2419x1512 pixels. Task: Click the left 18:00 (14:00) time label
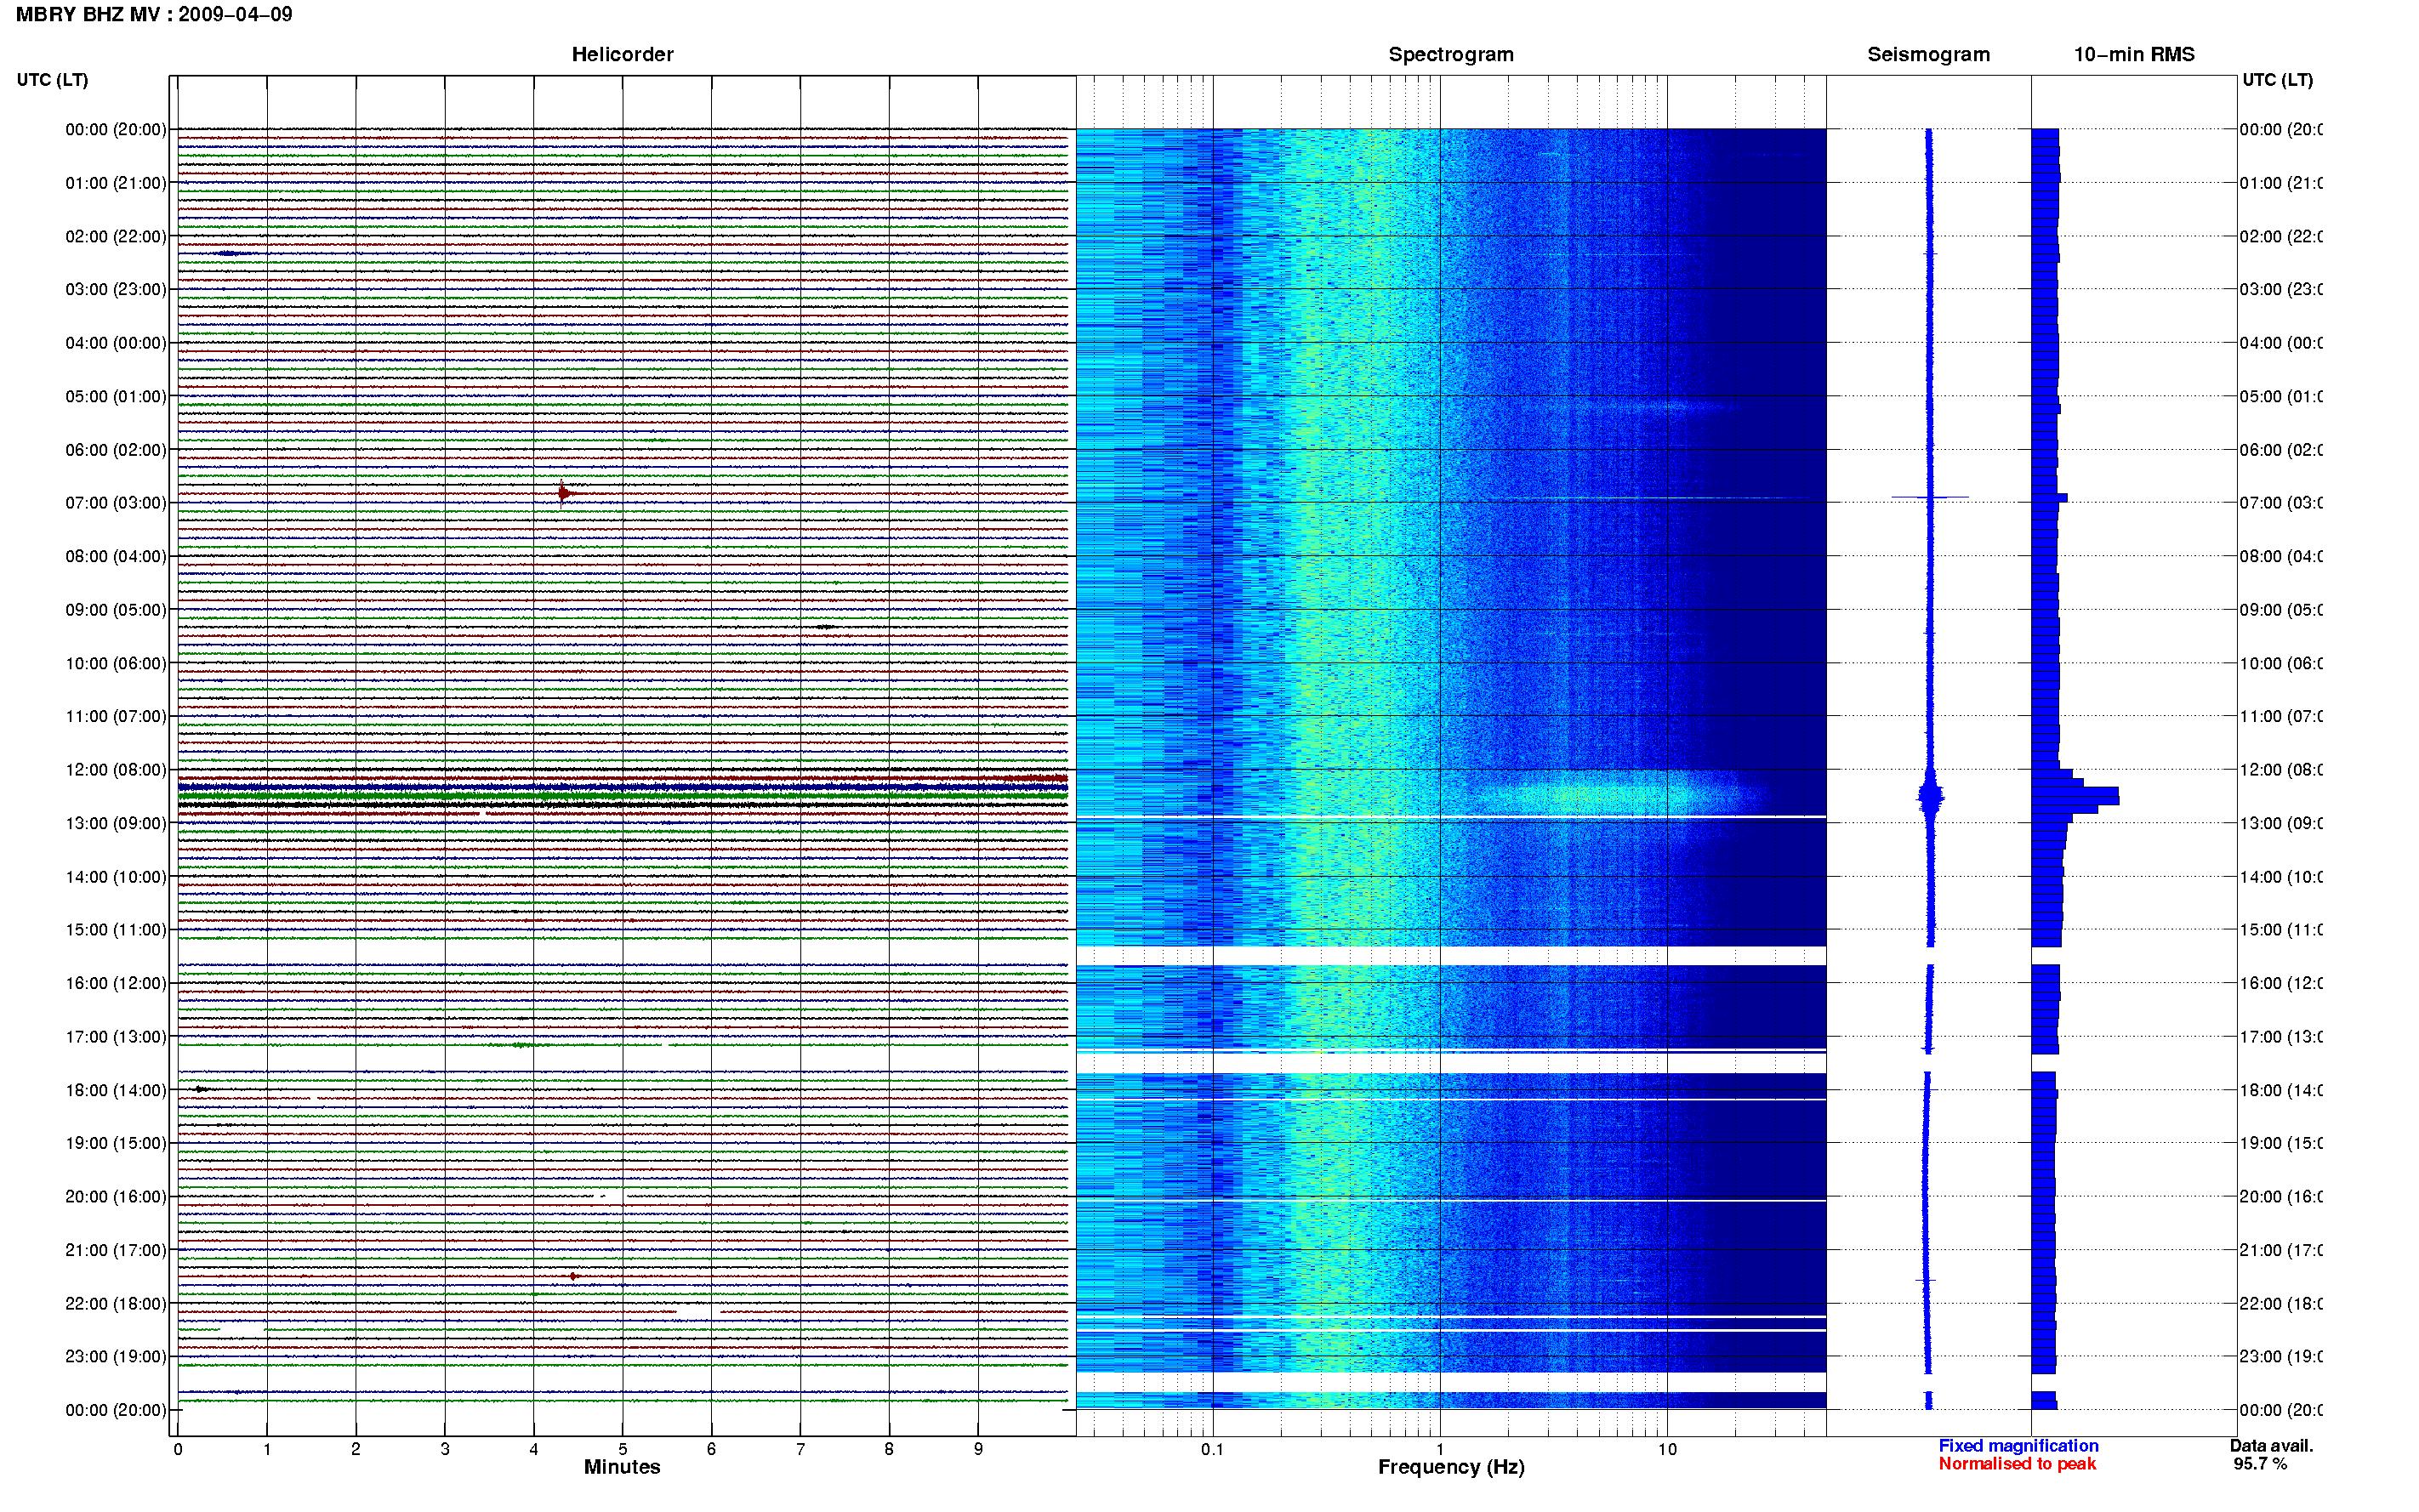pyautogui.click(x=116, y=1091)
